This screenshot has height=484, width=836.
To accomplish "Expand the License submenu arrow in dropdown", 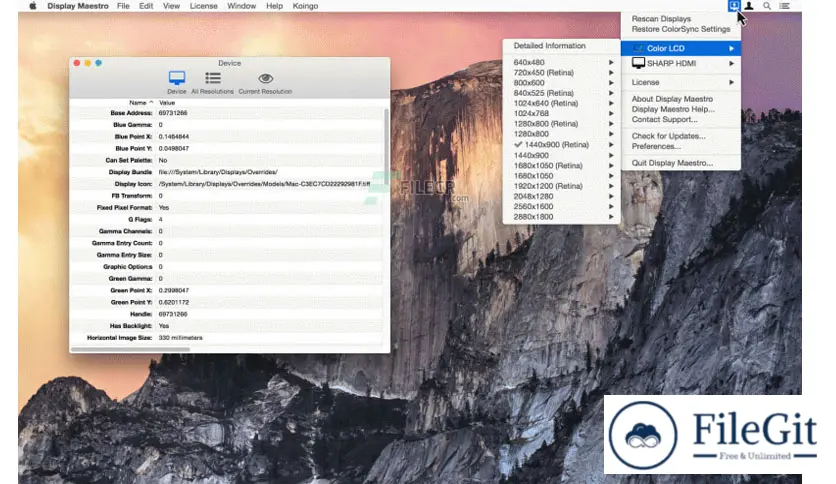I will (x=732, y=82).
